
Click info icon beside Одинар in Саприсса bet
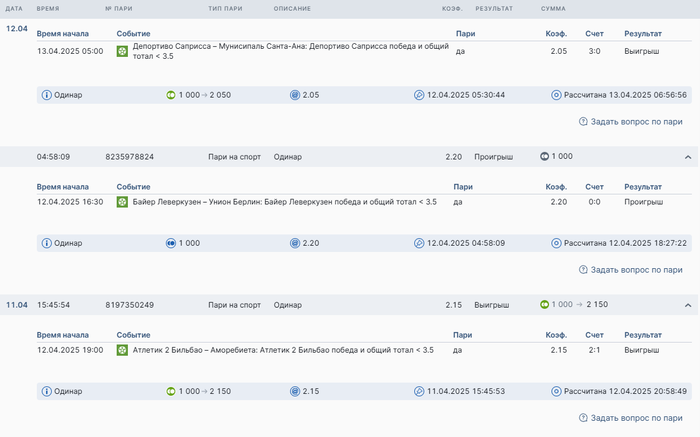click(x=46, y=95)
